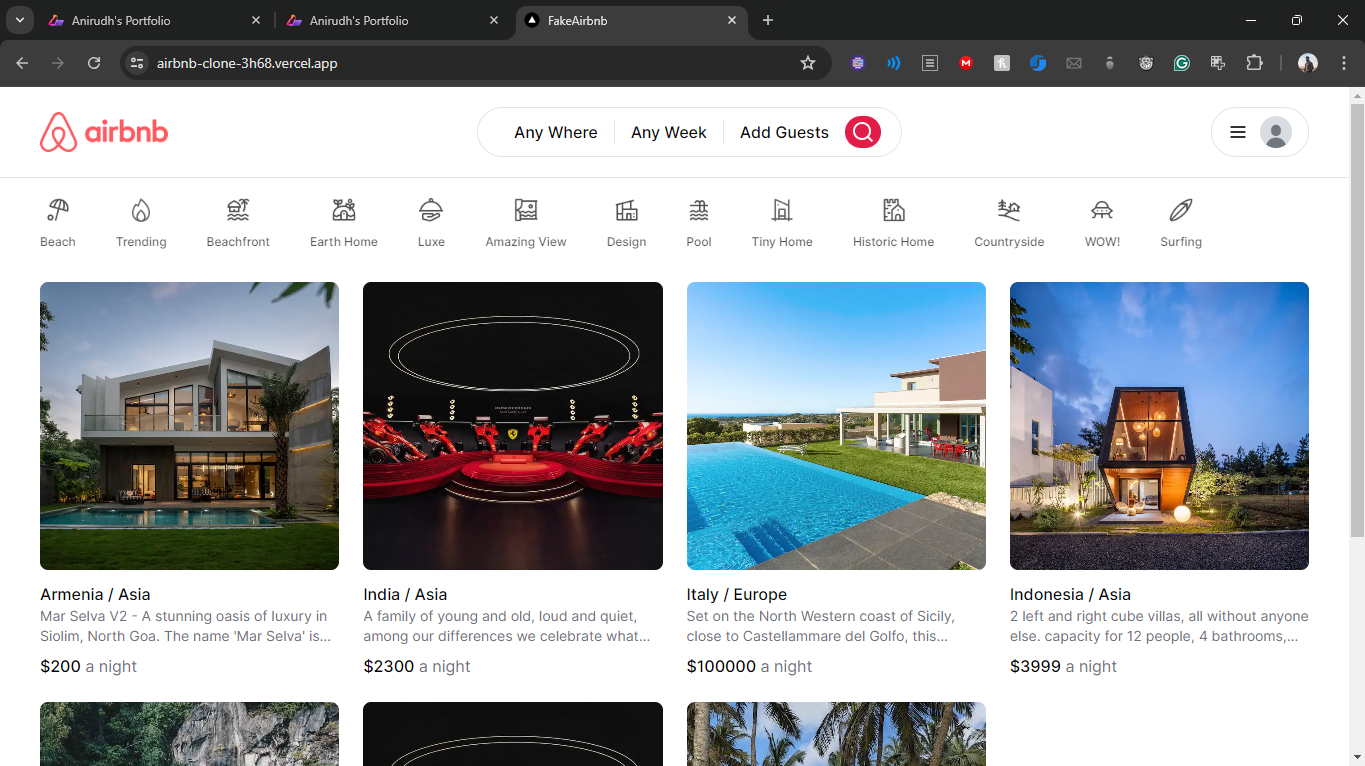Select the Trending flame category
The image size is (1365, 766).
[141, 223]
